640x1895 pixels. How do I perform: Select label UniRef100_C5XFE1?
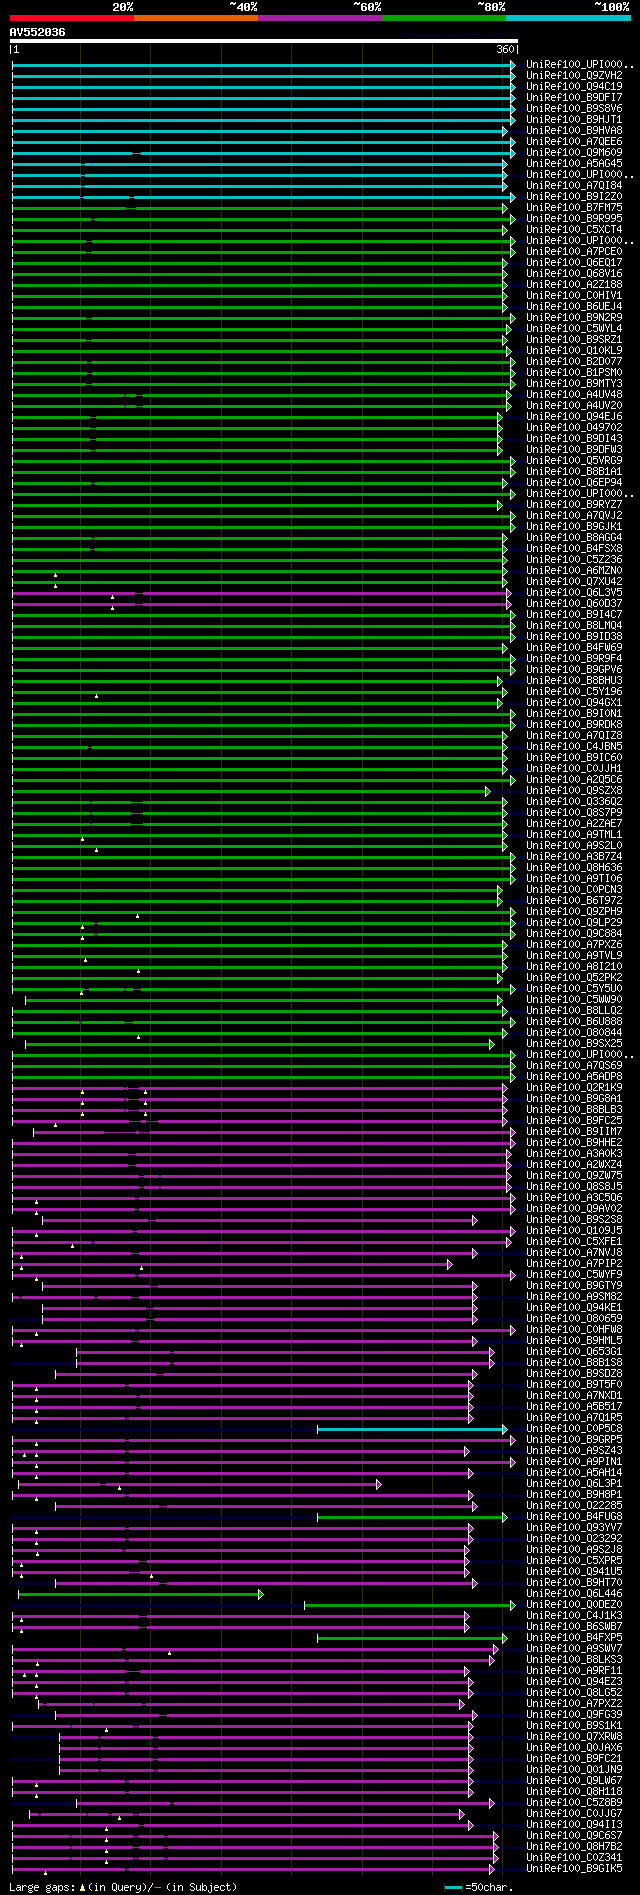click(574, 1241)
